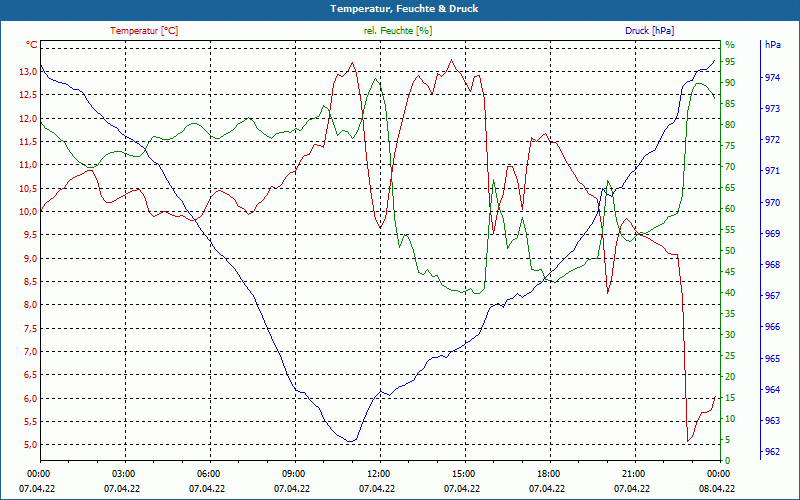This screenshot has width=800, height=500.
Task: Click the blue 966 pressure axis value
Action: [x=773, y=327]
